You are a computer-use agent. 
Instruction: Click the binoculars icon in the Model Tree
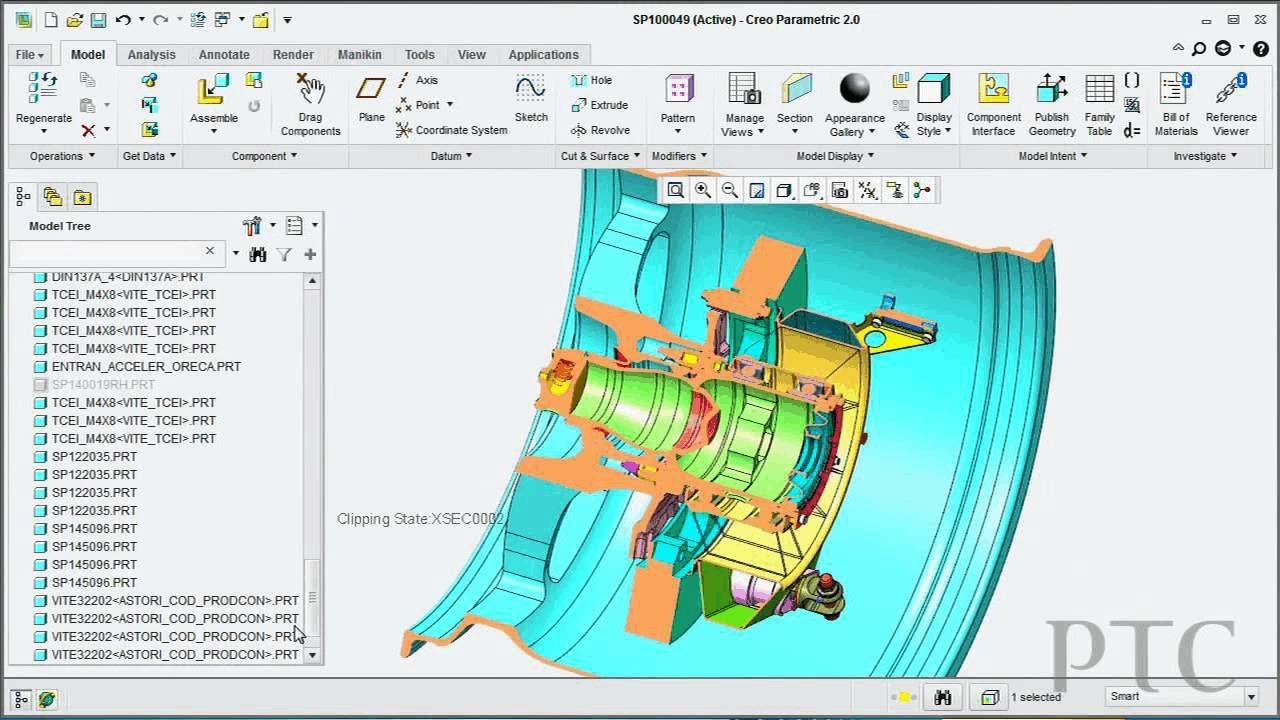(x=258, y=255)
